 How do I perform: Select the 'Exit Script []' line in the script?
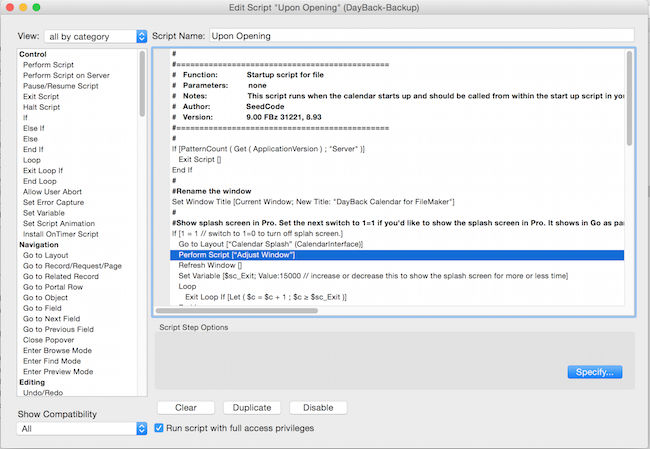[x=200, y=160]
